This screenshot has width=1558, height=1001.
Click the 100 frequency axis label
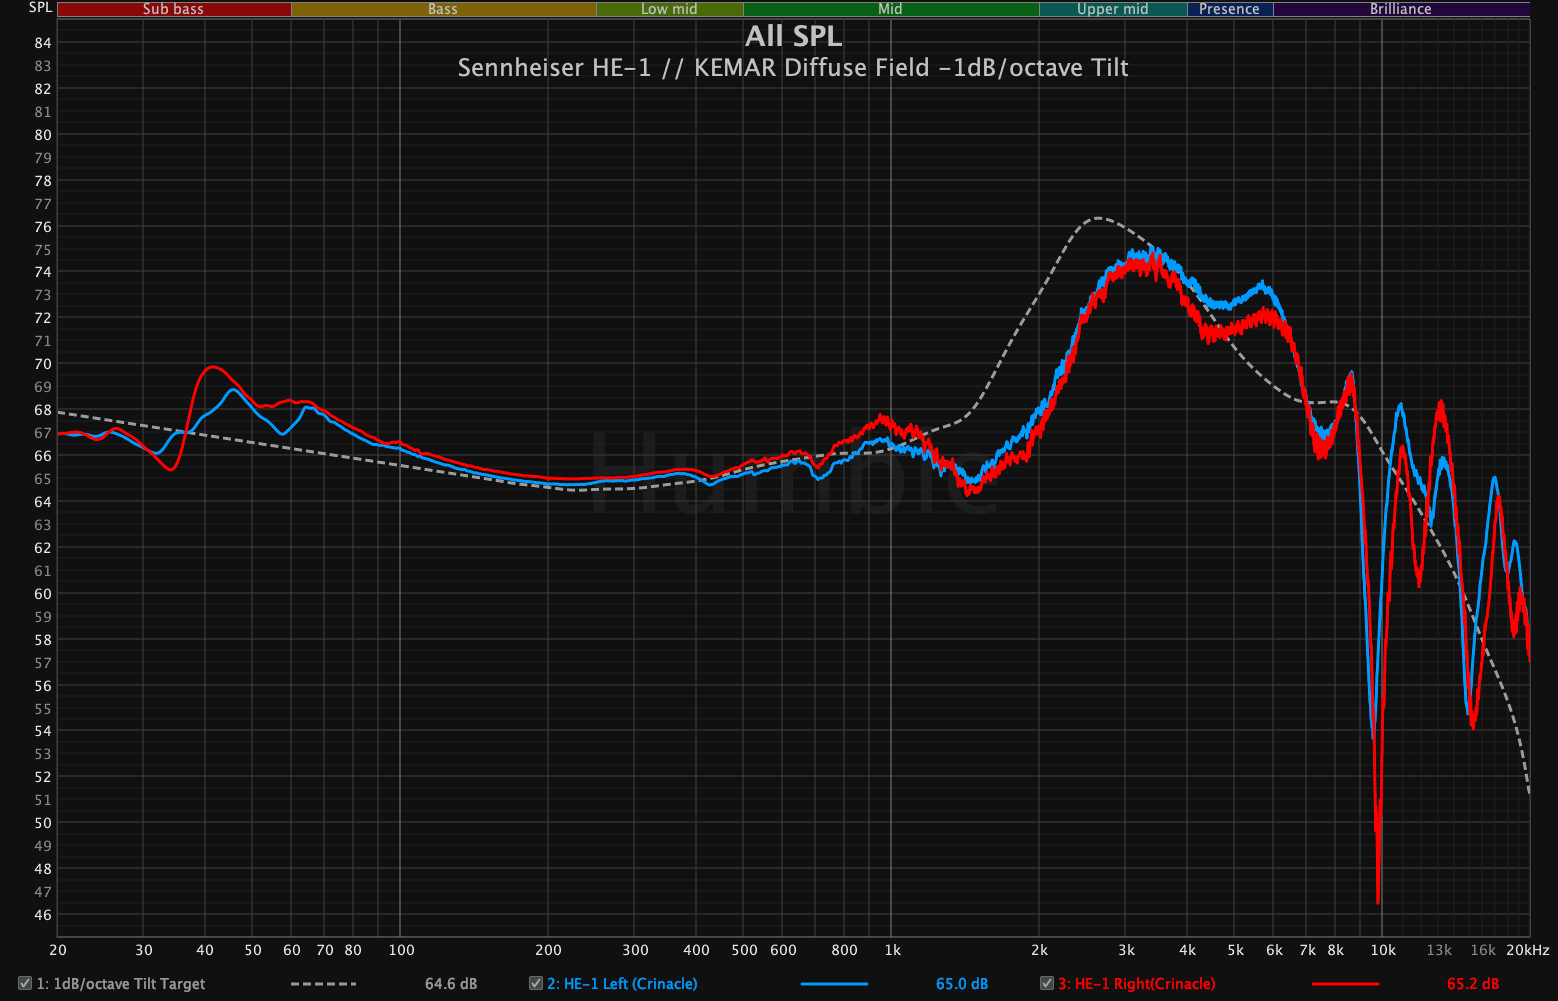pos(401,950)
